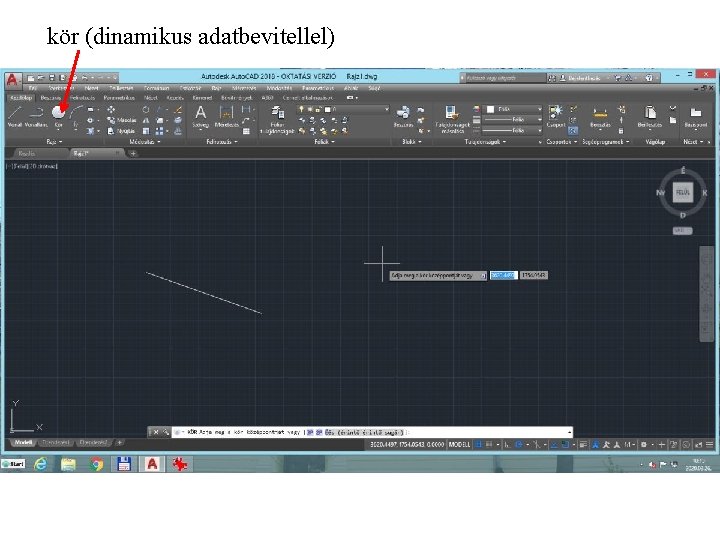
Task: Open the Kezdőlap ribbon tab
Action: click(21, 98)
